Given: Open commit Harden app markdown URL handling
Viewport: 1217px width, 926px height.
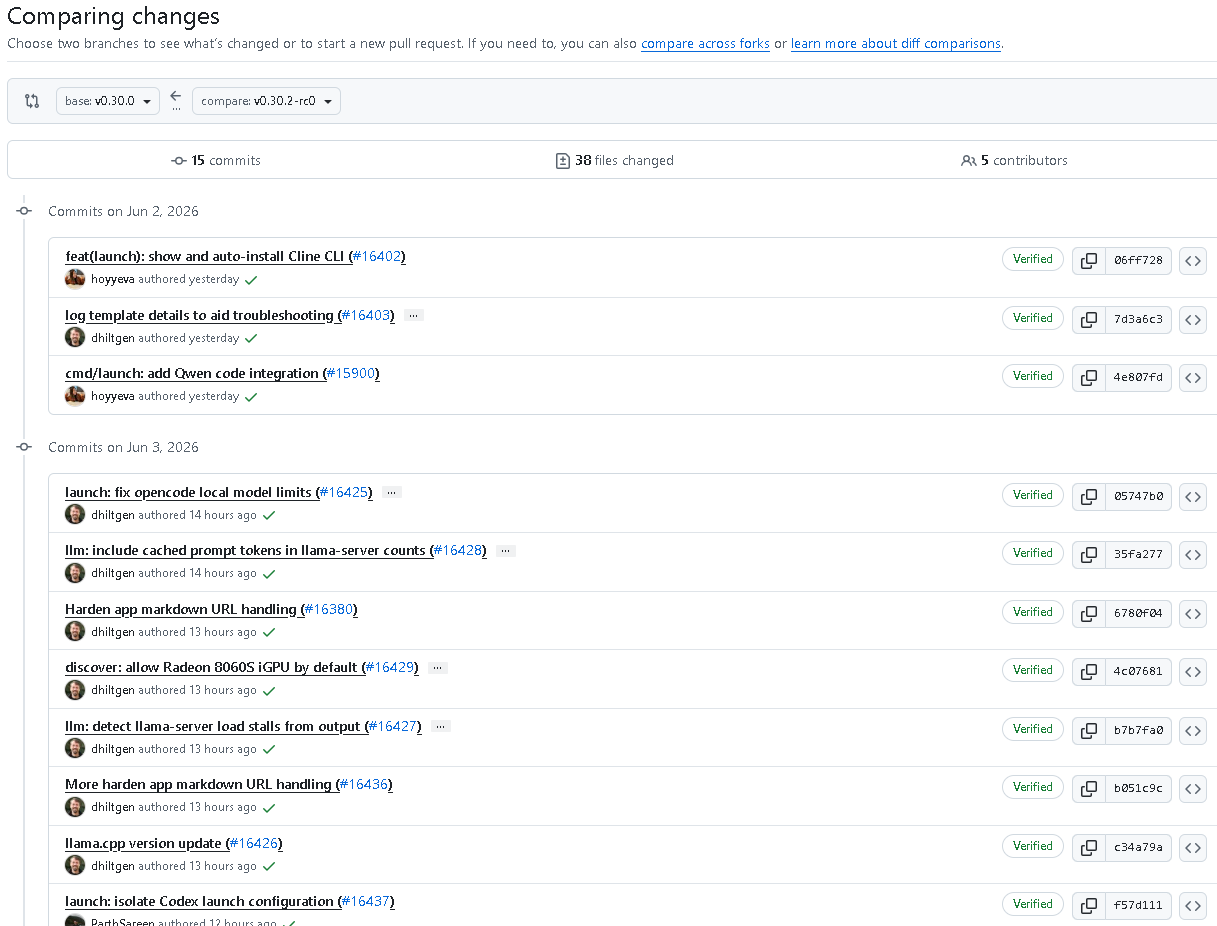Looking at the screenshot, I should click(x=181, y=609).
